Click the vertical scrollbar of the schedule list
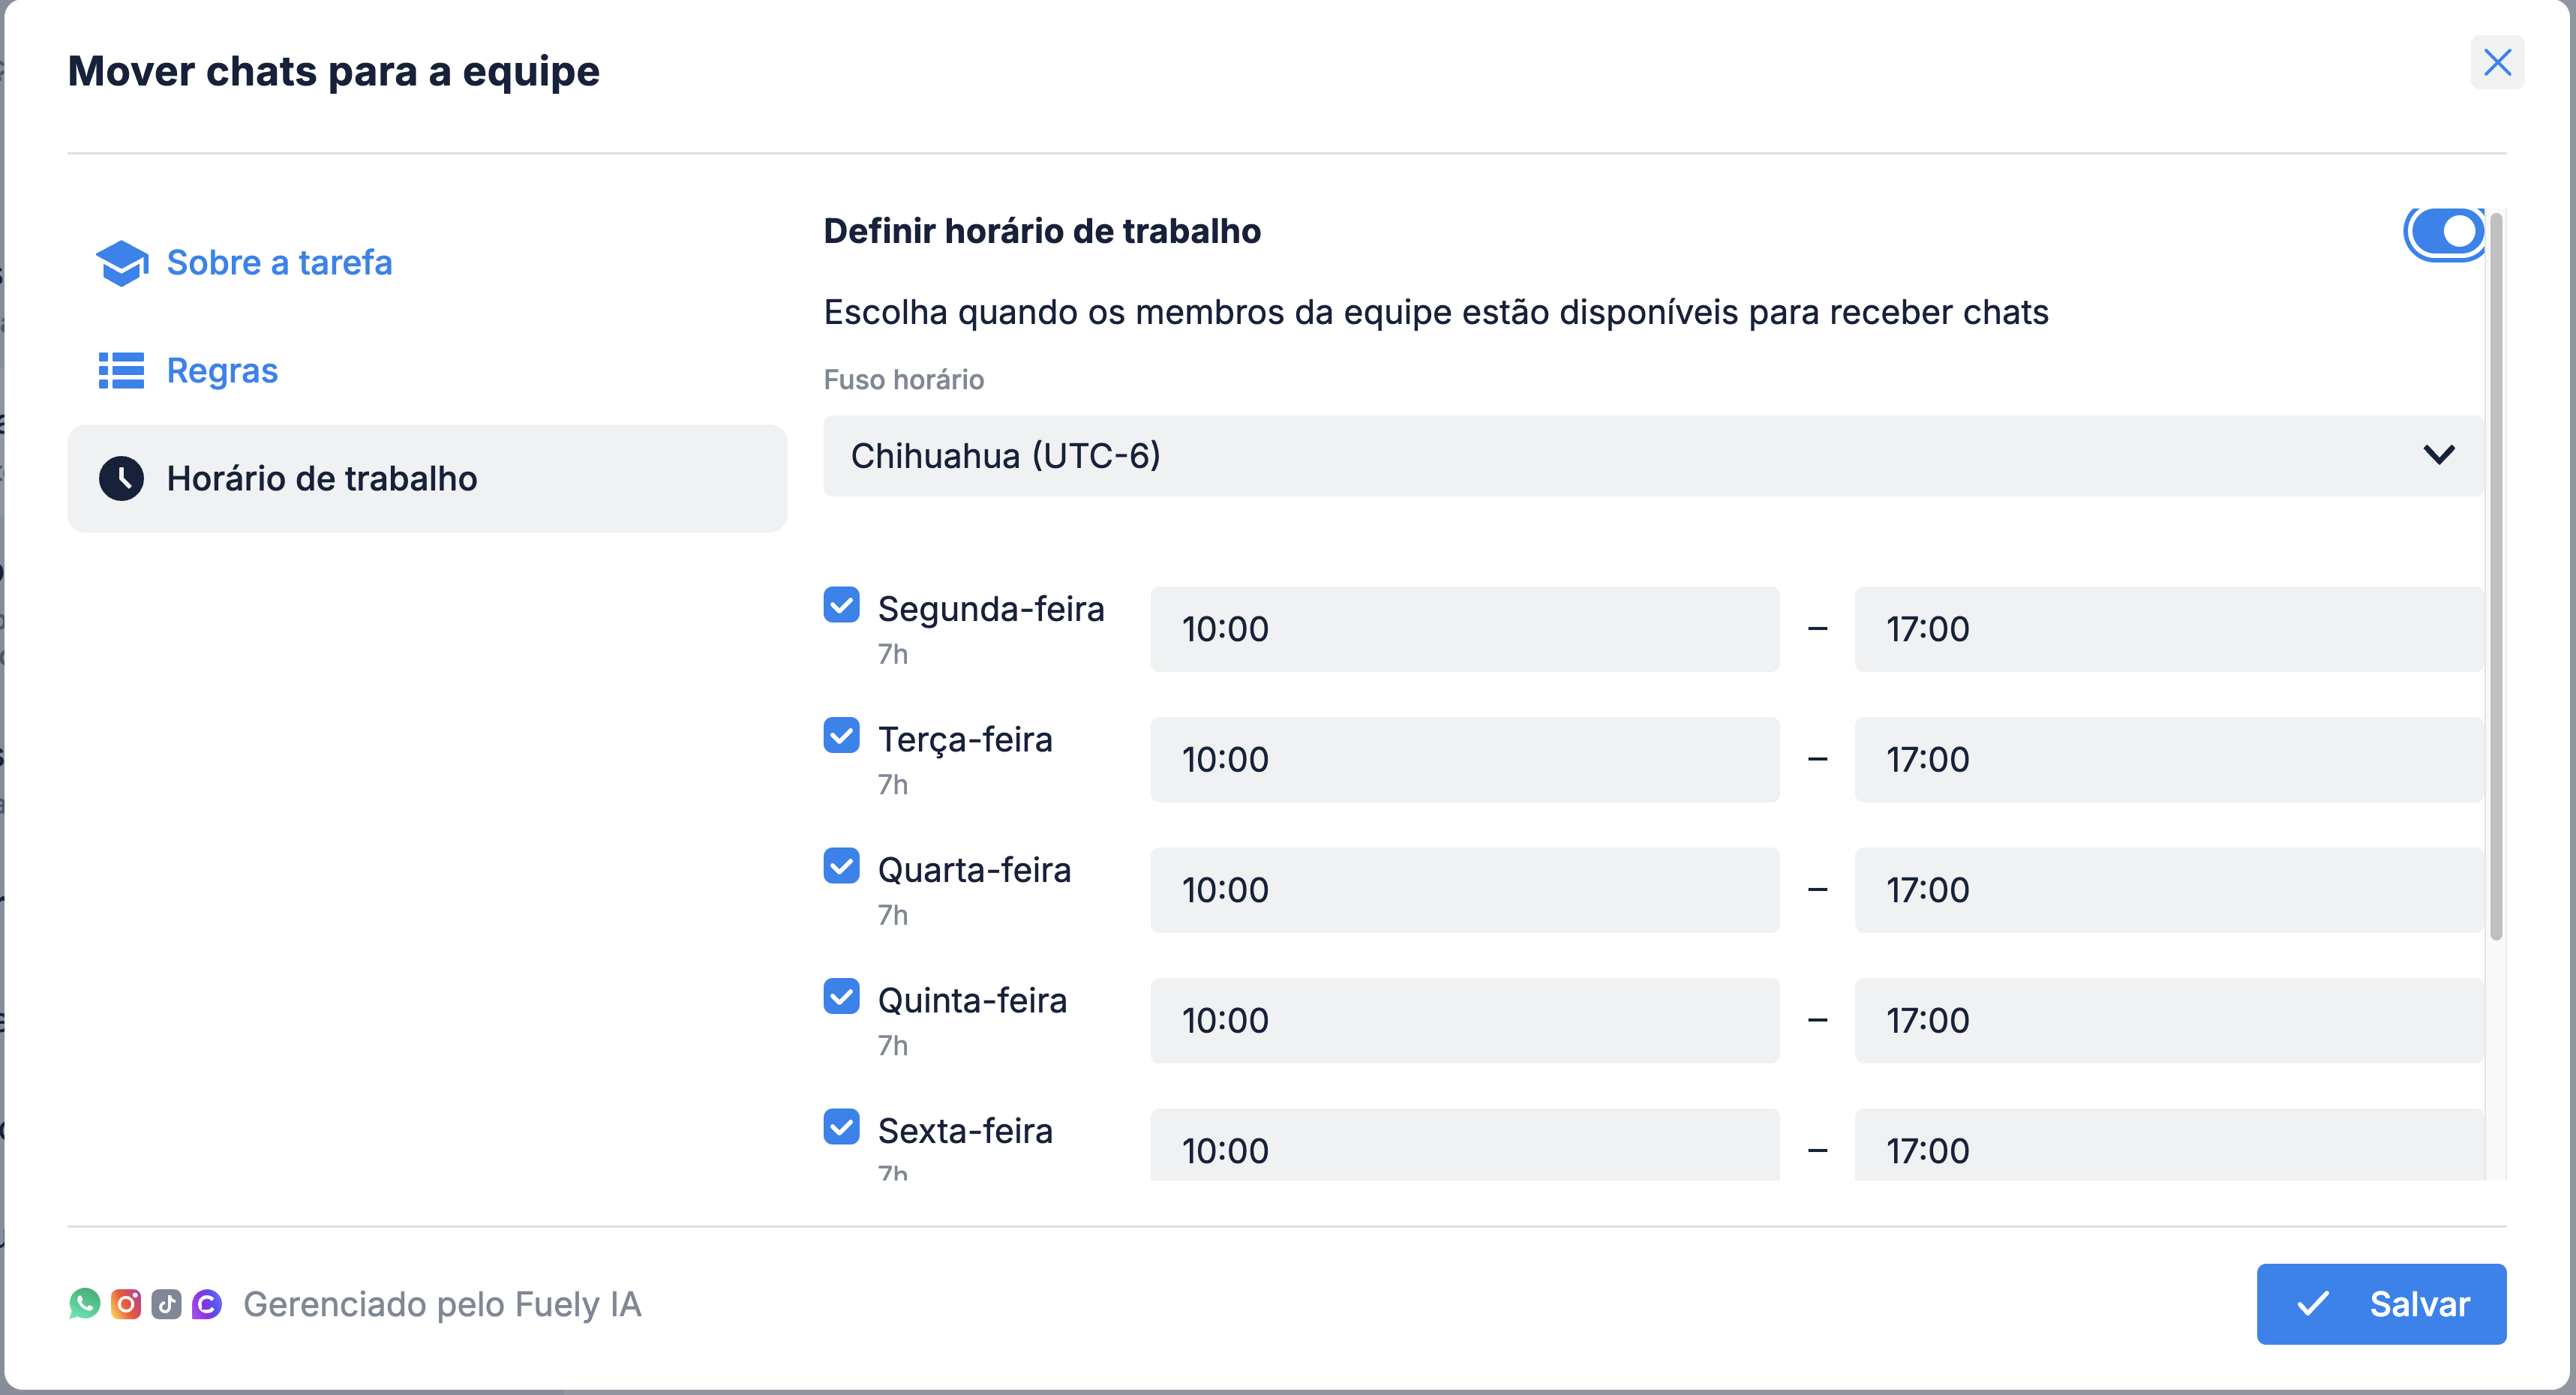2576x1395 pixels. [x=2496, y=578]
